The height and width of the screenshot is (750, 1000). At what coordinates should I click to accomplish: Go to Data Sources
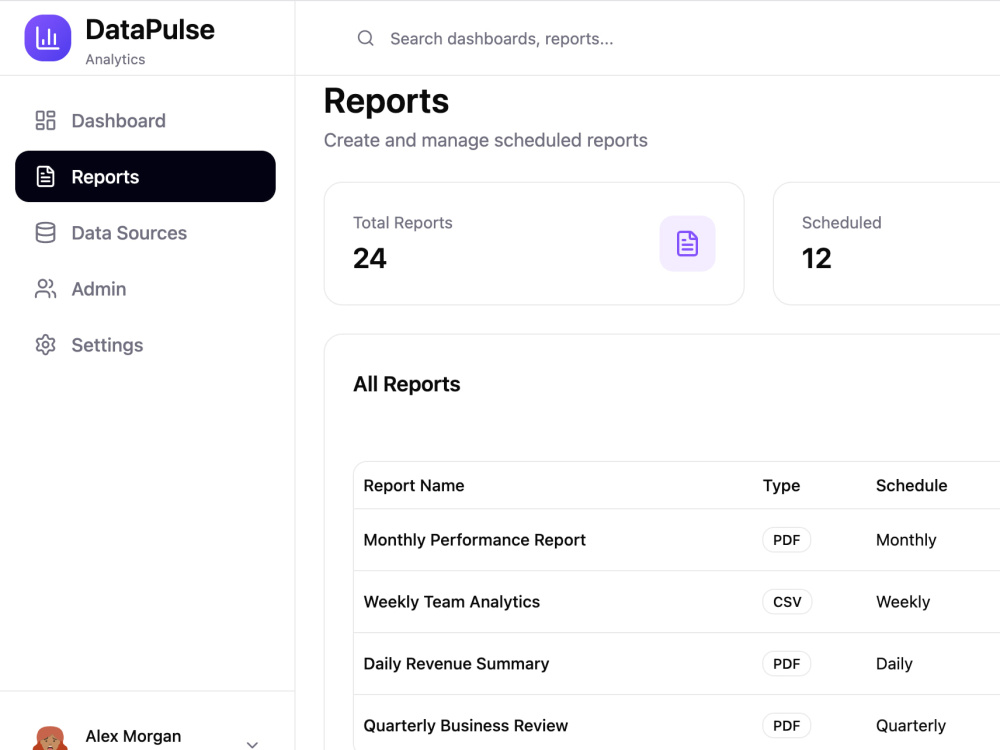click(x=145, y=233)
